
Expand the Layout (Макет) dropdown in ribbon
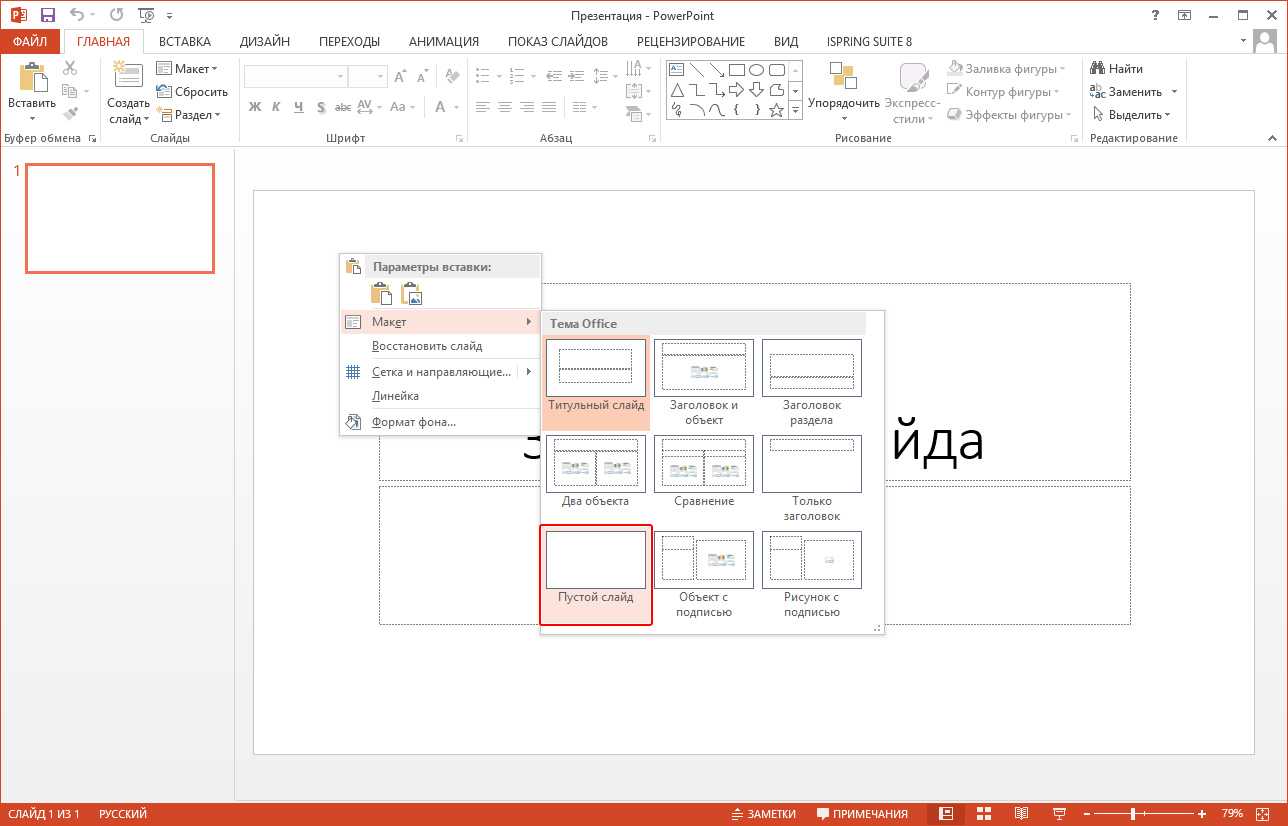(x=187, y=69)
